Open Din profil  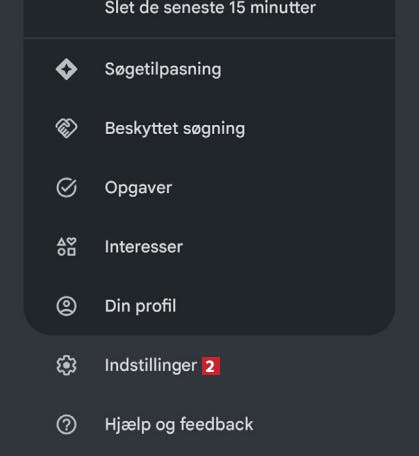pyautogui.click(x=209, y=306)
